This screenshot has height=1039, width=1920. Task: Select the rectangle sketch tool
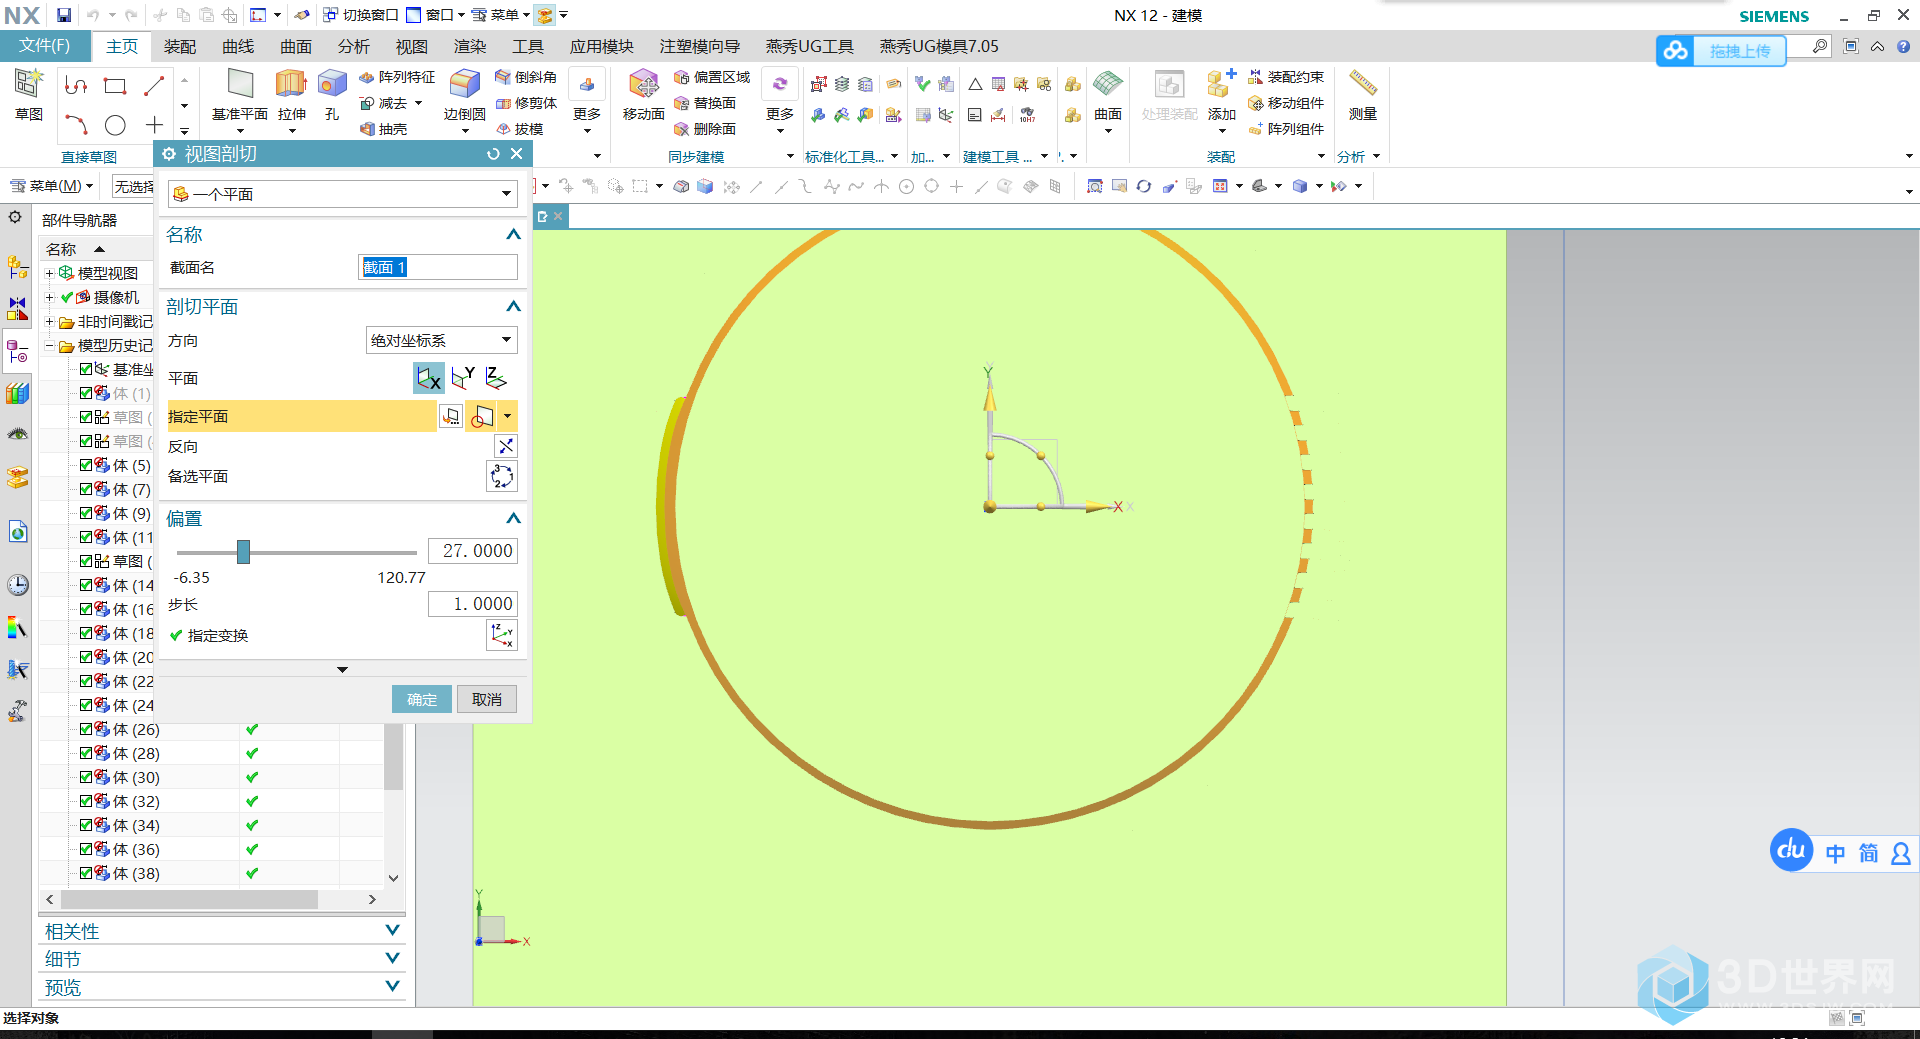(115, 86)
